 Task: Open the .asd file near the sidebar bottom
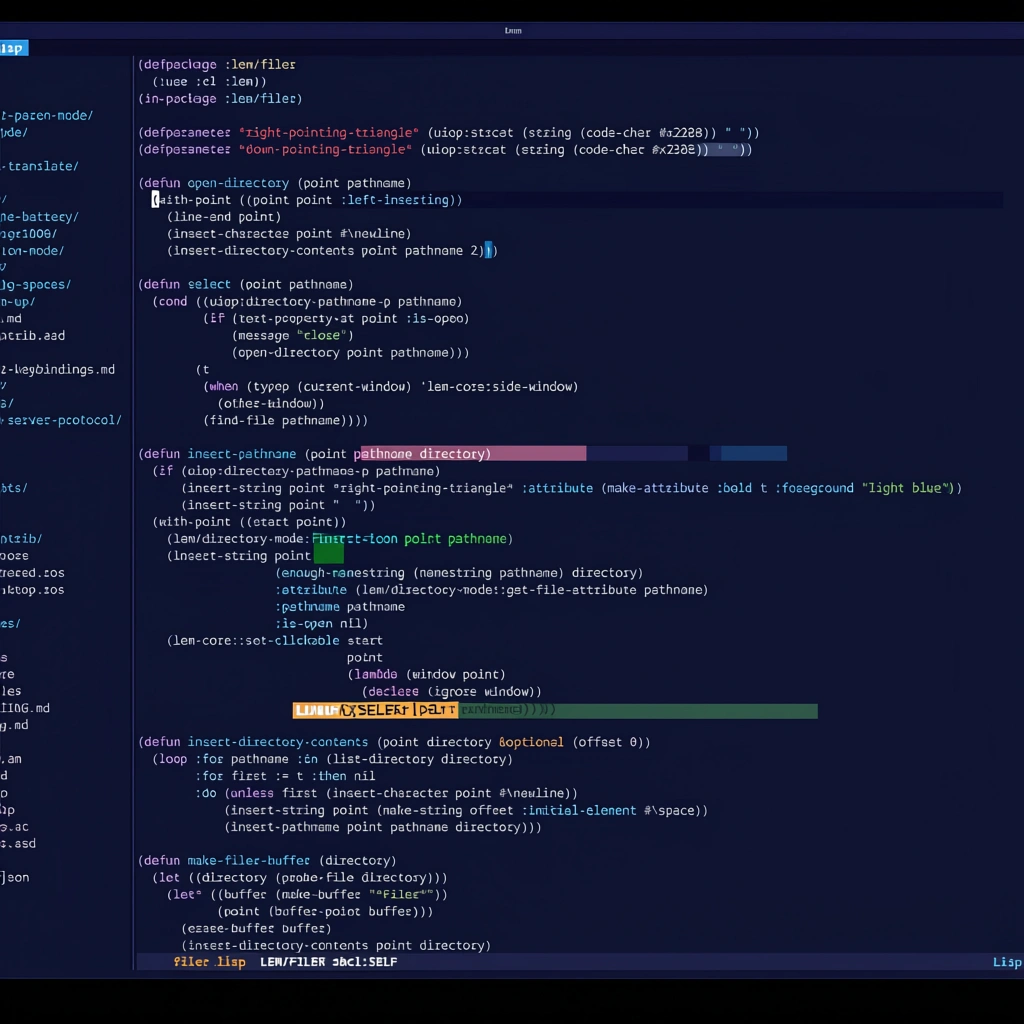click(18, 844)
